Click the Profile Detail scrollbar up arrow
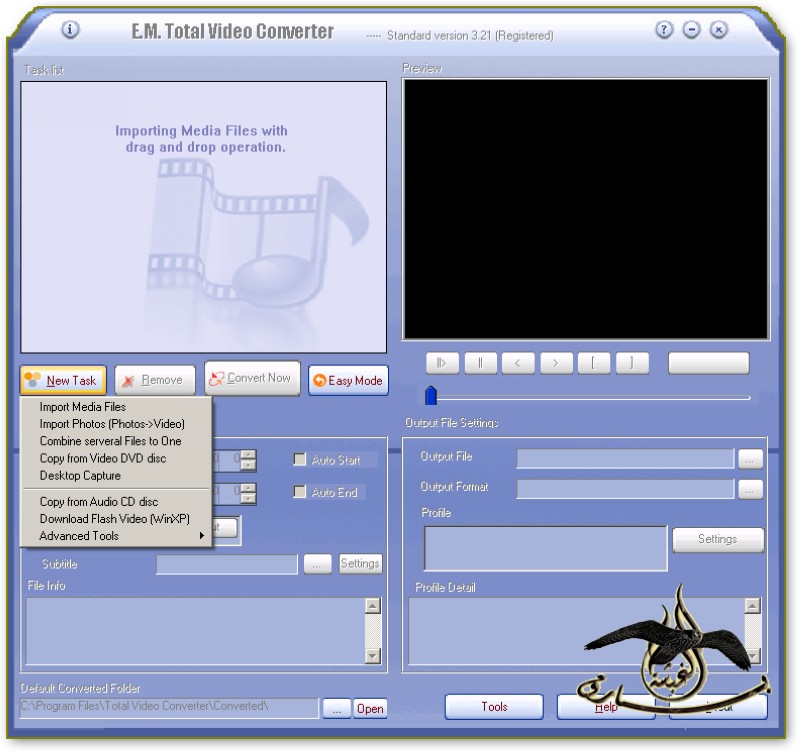The width and height of the screenshot is (800, 753). click(x=753, y=606)
